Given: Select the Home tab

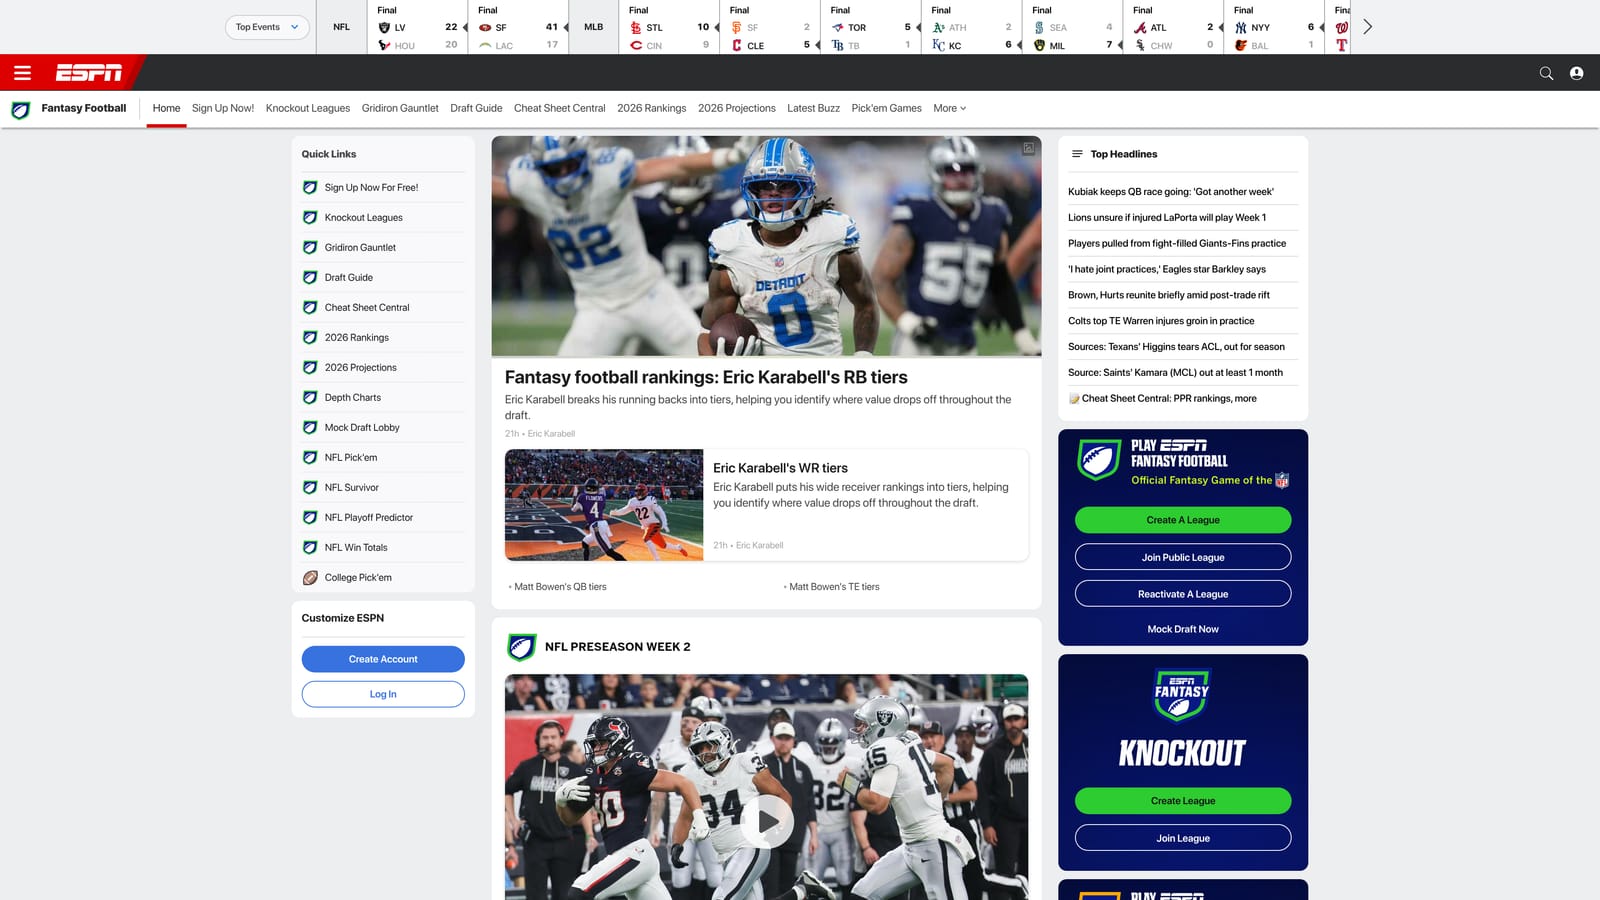Looking at the screenshot, I should click(x=166, y=108).
